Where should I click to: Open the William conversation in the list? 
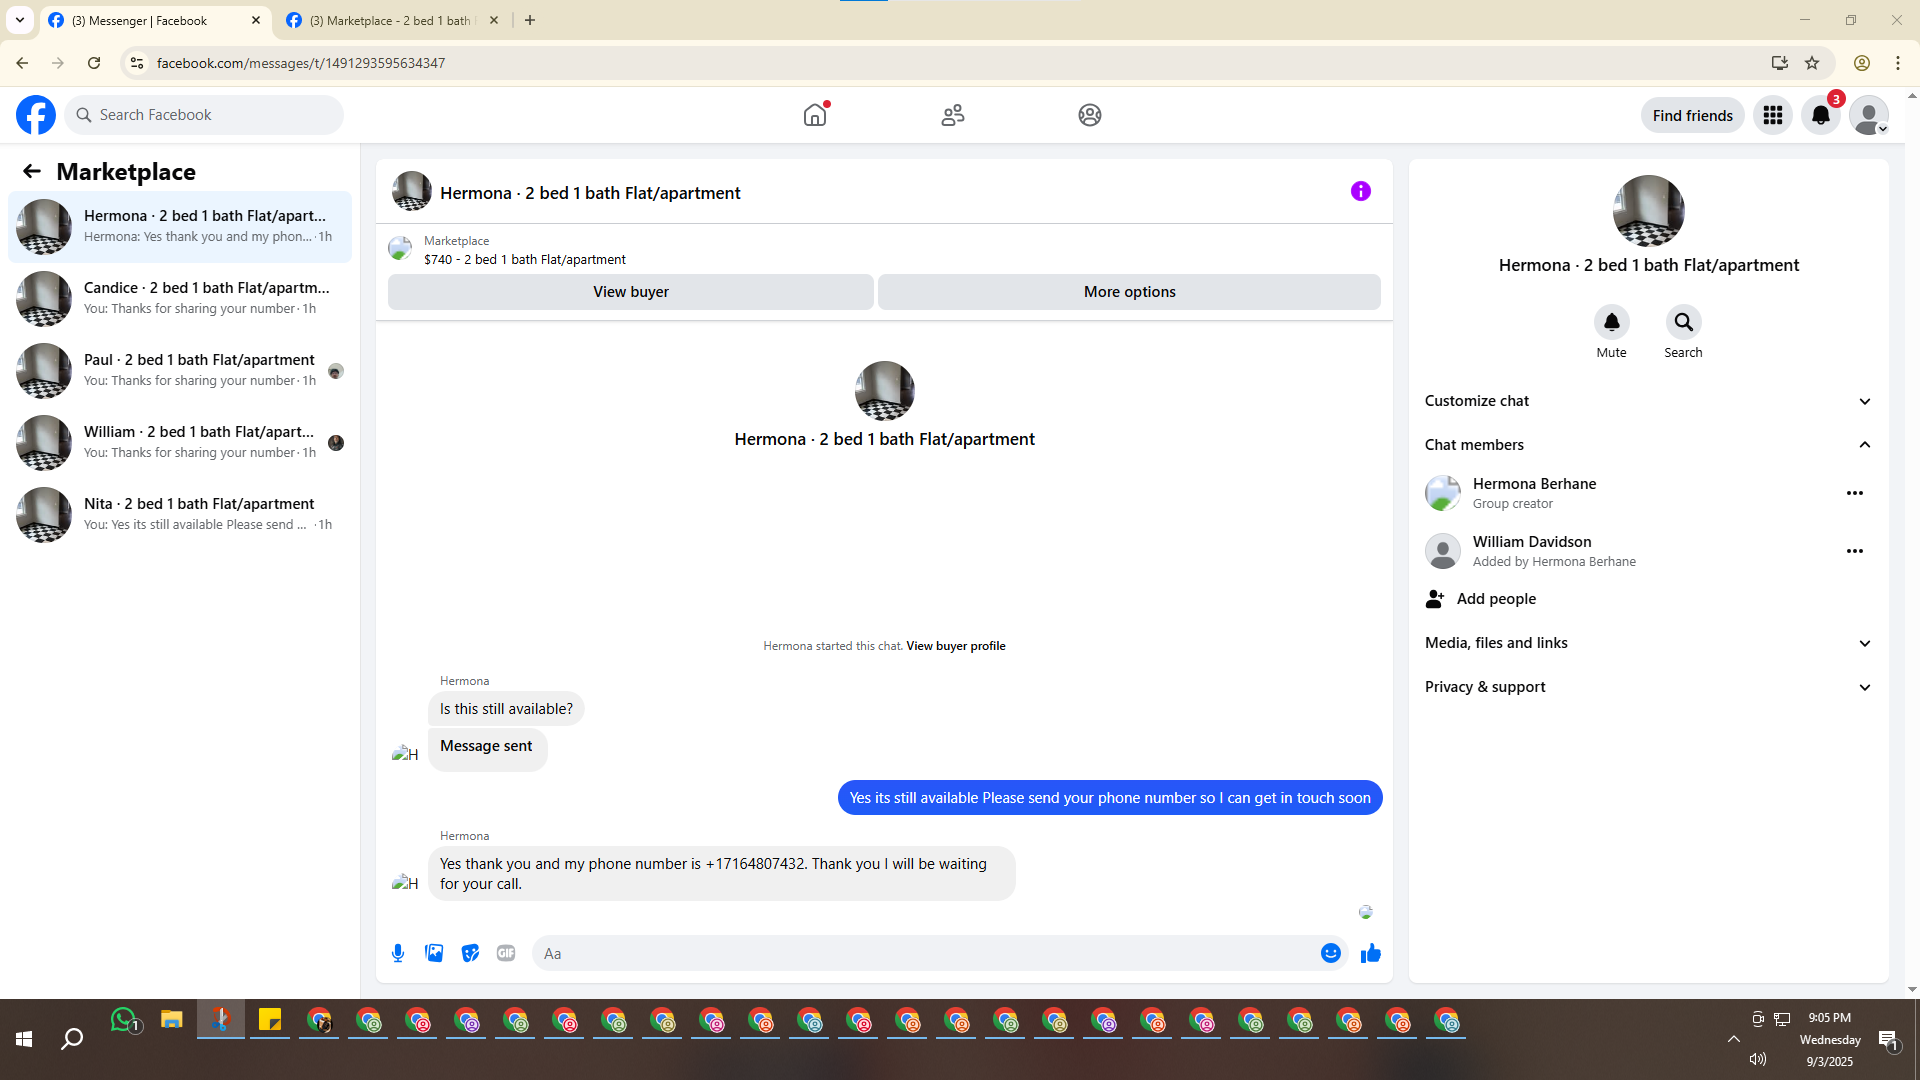[x=180, y=443]
